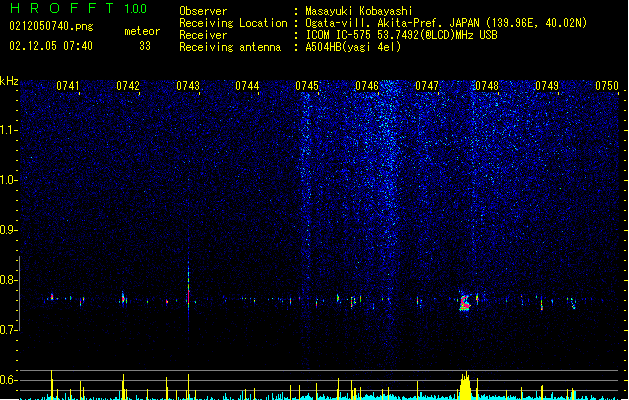Click the date stamp 02.12.05 07:40
Image resolution: width=629 pixels, height=400 pixels.
pos(51,46)
